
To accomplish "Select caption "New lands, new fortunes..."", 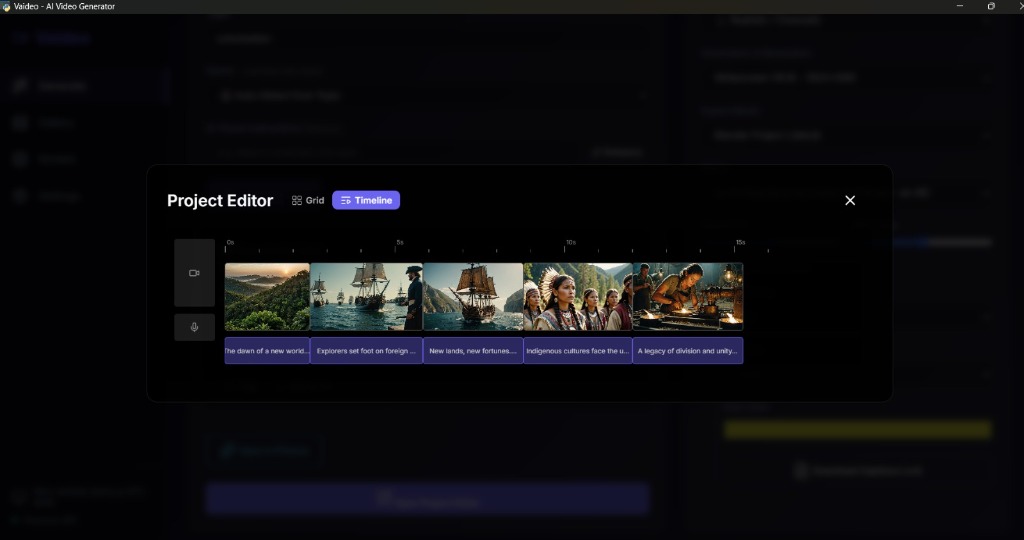I will pyautogui.click(x=473, y=351).
